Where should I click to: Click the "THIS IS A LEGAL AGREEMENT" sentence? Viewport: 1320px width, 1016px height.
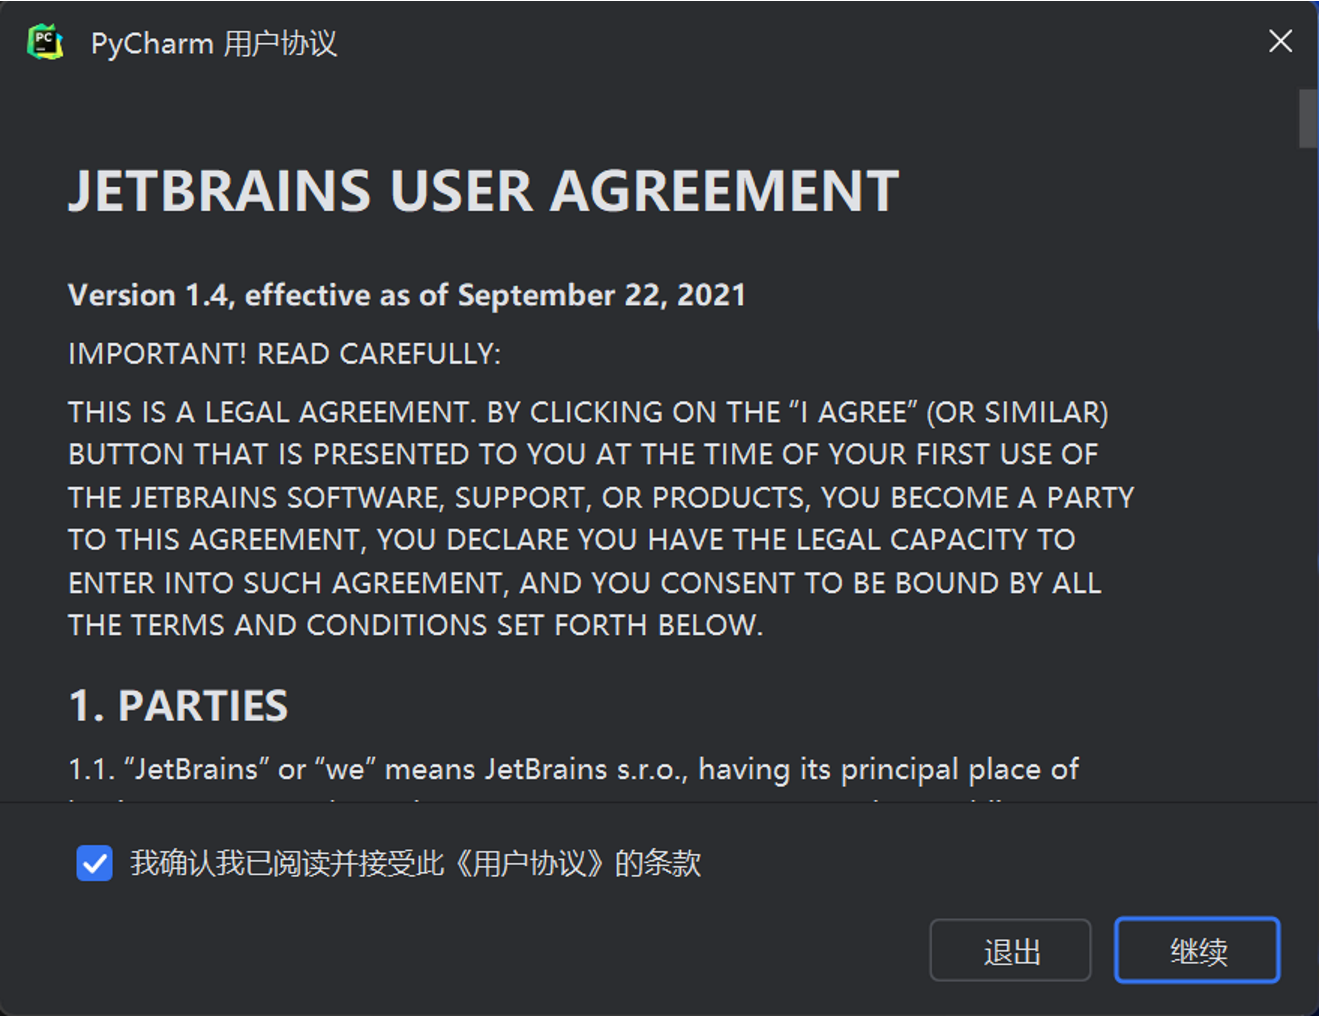coord(270,412)
